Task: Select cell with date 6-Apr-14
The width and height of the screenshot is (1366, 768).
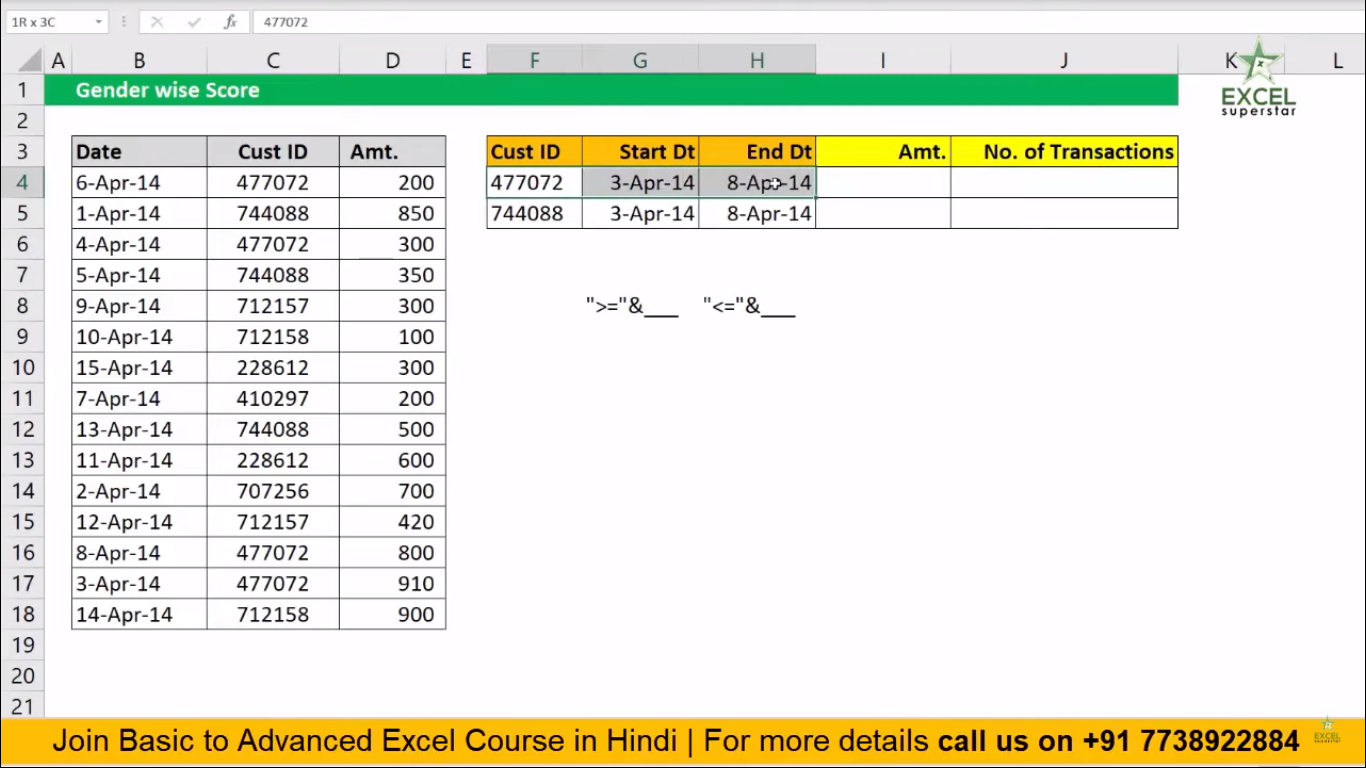Action: (x=139, y=183)
